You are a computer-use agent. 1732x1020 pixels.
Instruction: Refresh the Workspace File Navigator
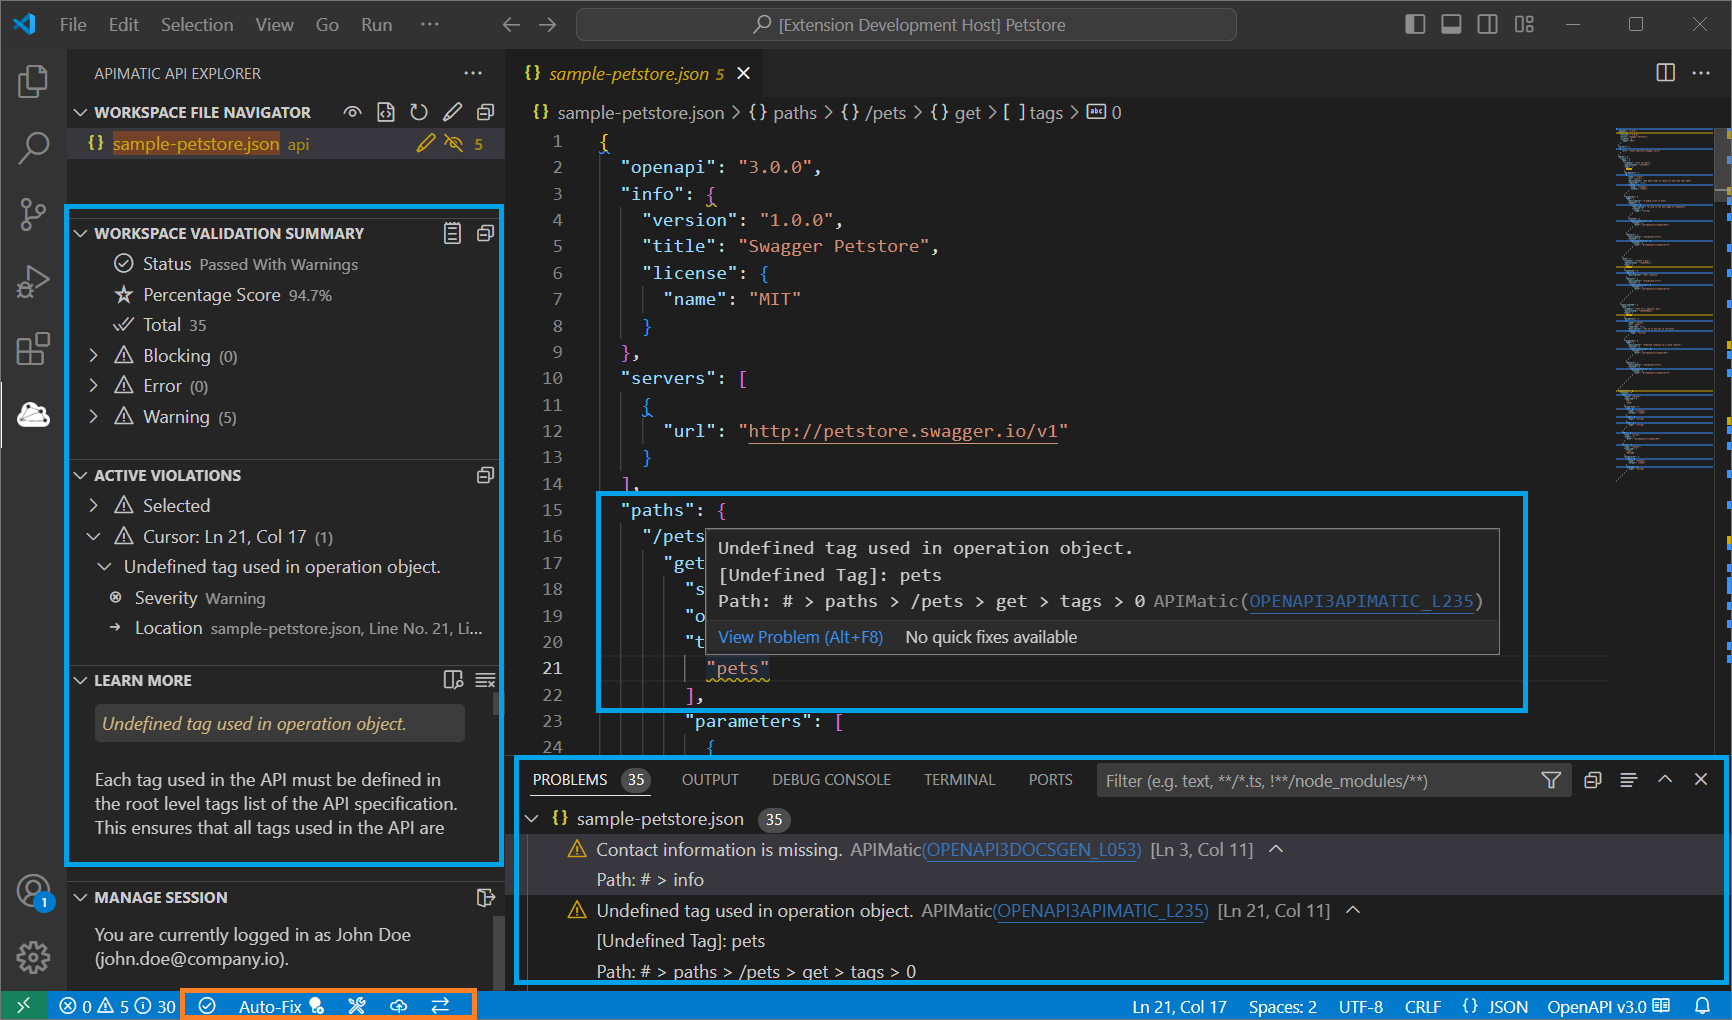[x=419, y=112]
